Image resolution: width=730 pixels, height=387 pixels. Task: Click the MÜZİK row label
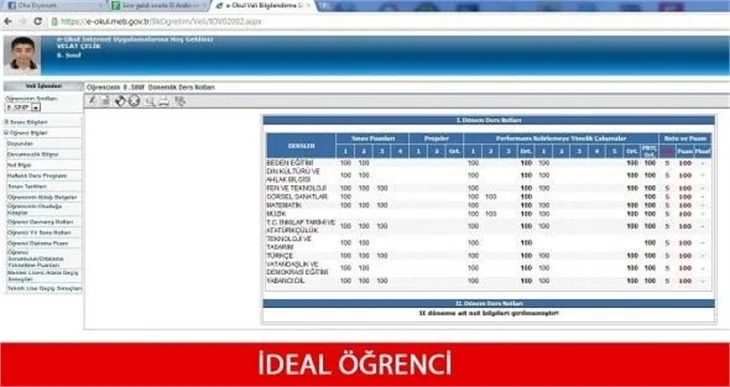click(276, 214)
